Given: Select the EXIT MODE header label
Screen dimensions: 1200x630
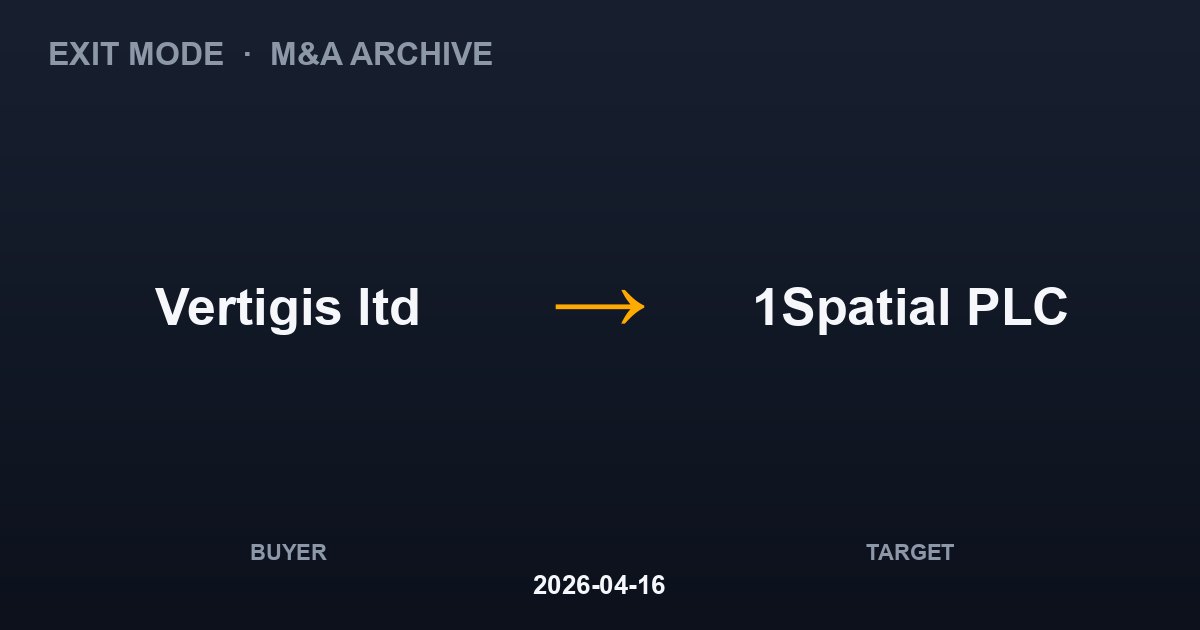Looking at the screenshot, I should (136, 54).
